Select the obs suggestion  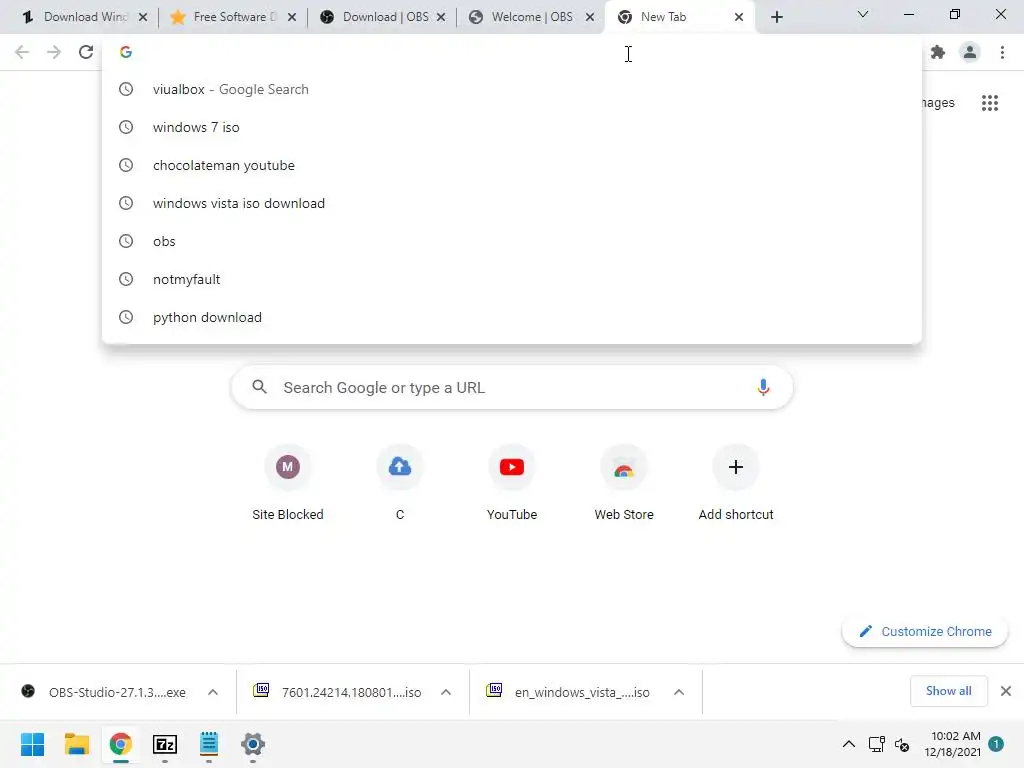click(x=512, y=241)
